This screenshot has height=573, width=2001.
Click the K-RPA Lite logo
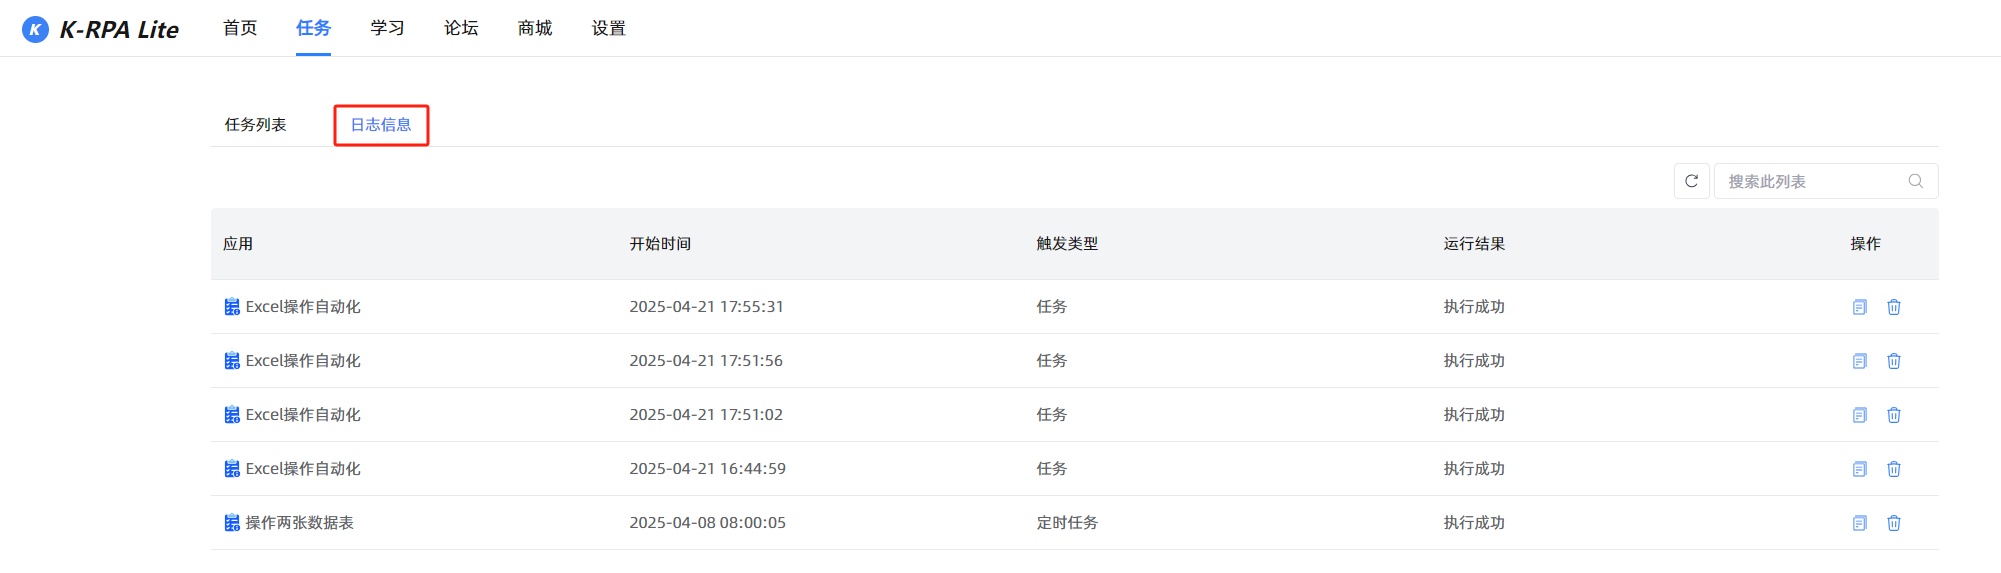coord(100,29)
